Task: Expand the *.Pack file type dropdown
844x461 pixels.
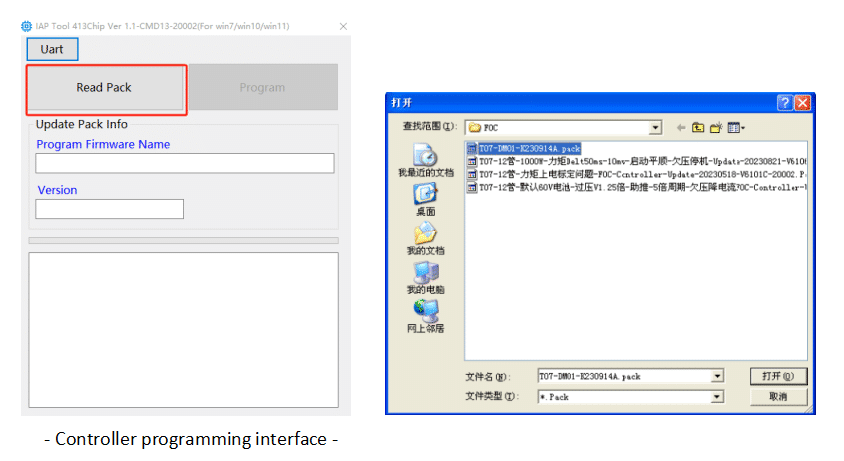Action: (717, 397)
